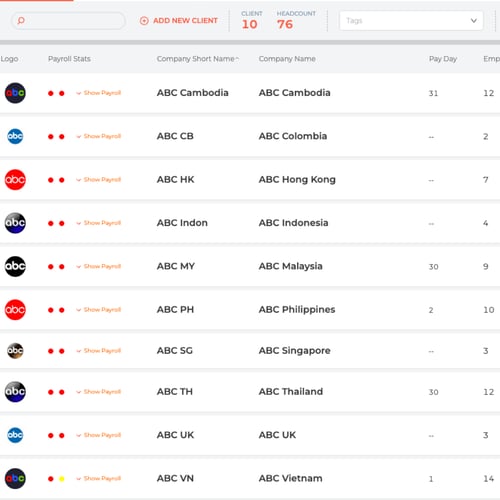Screen dimensions: 500x500
Task: Click the Logo column header
Action: [9, 59]
